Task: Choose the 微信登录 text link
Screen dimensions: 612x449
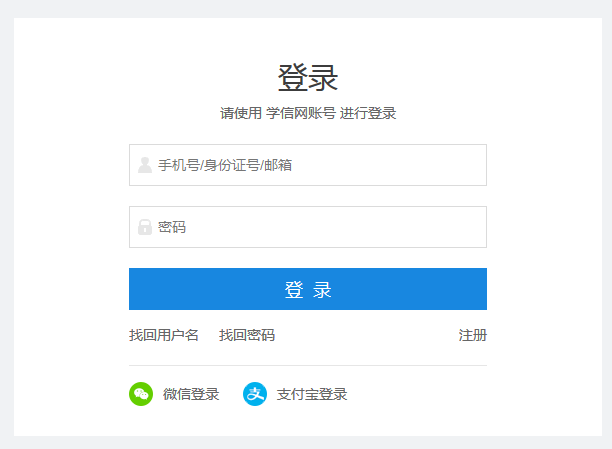Action: tap(191, 394)
